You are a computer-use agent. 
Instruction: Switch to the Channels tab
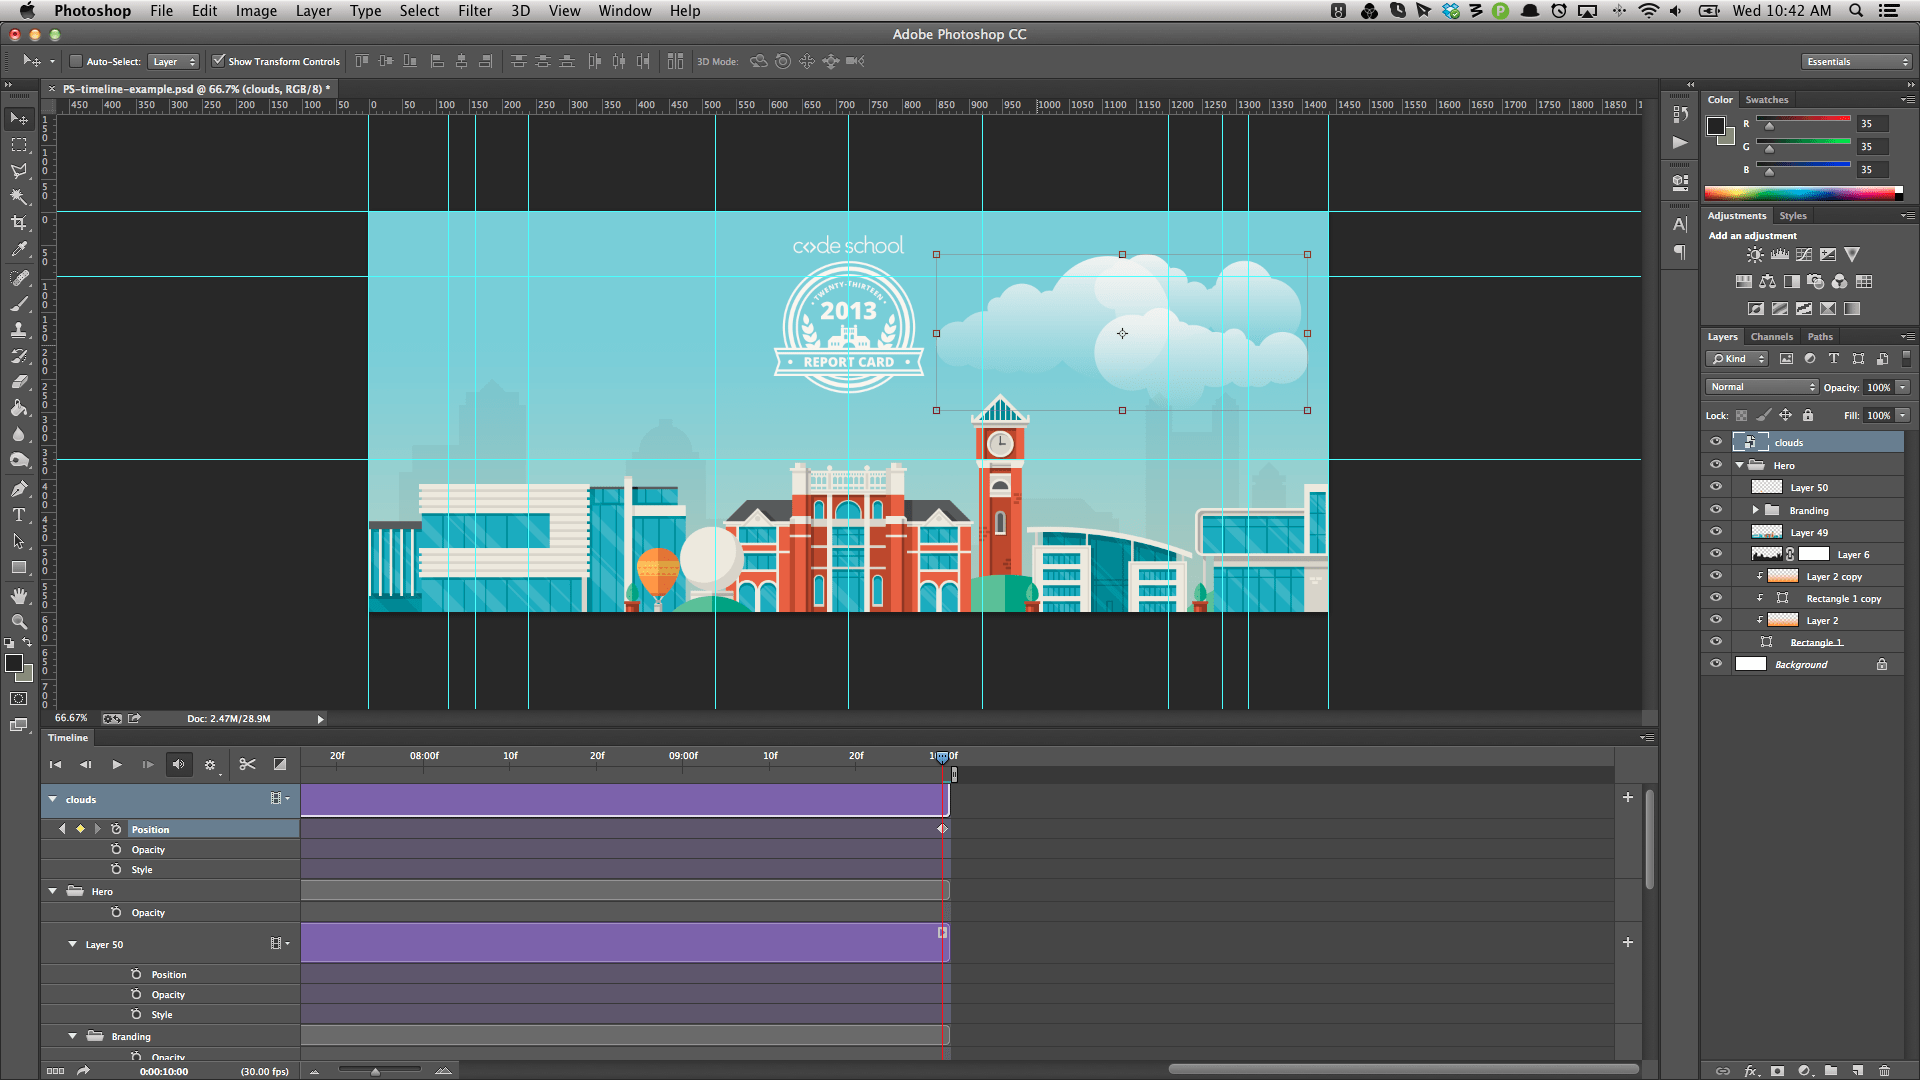coord(1771,337)
